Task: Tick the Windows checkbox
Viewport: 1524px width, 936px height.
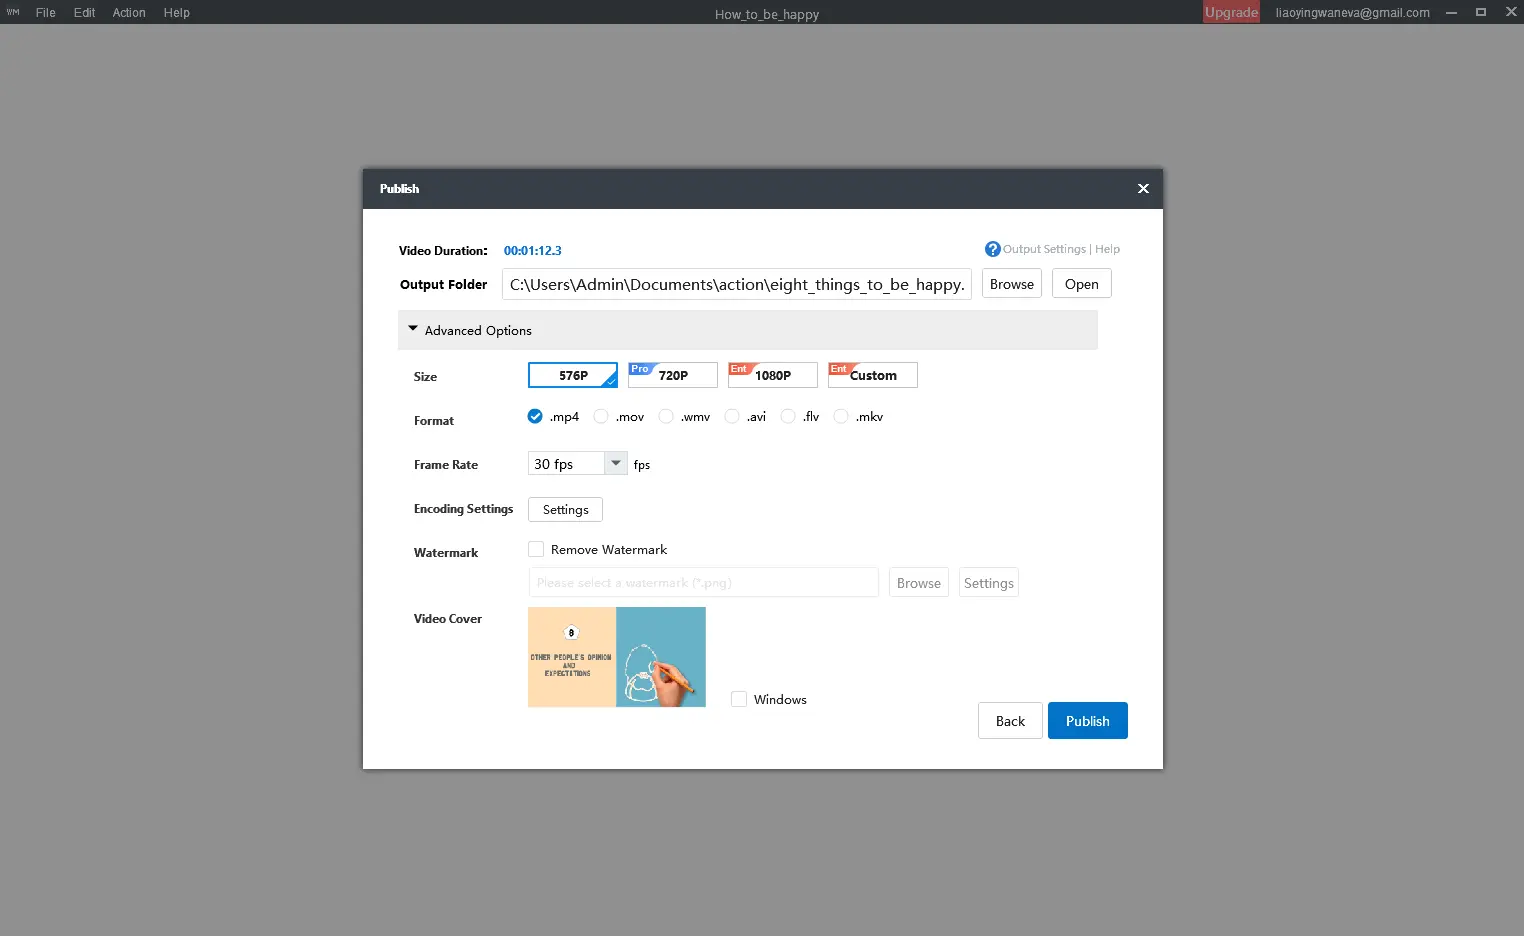Action: click(739, 699)
